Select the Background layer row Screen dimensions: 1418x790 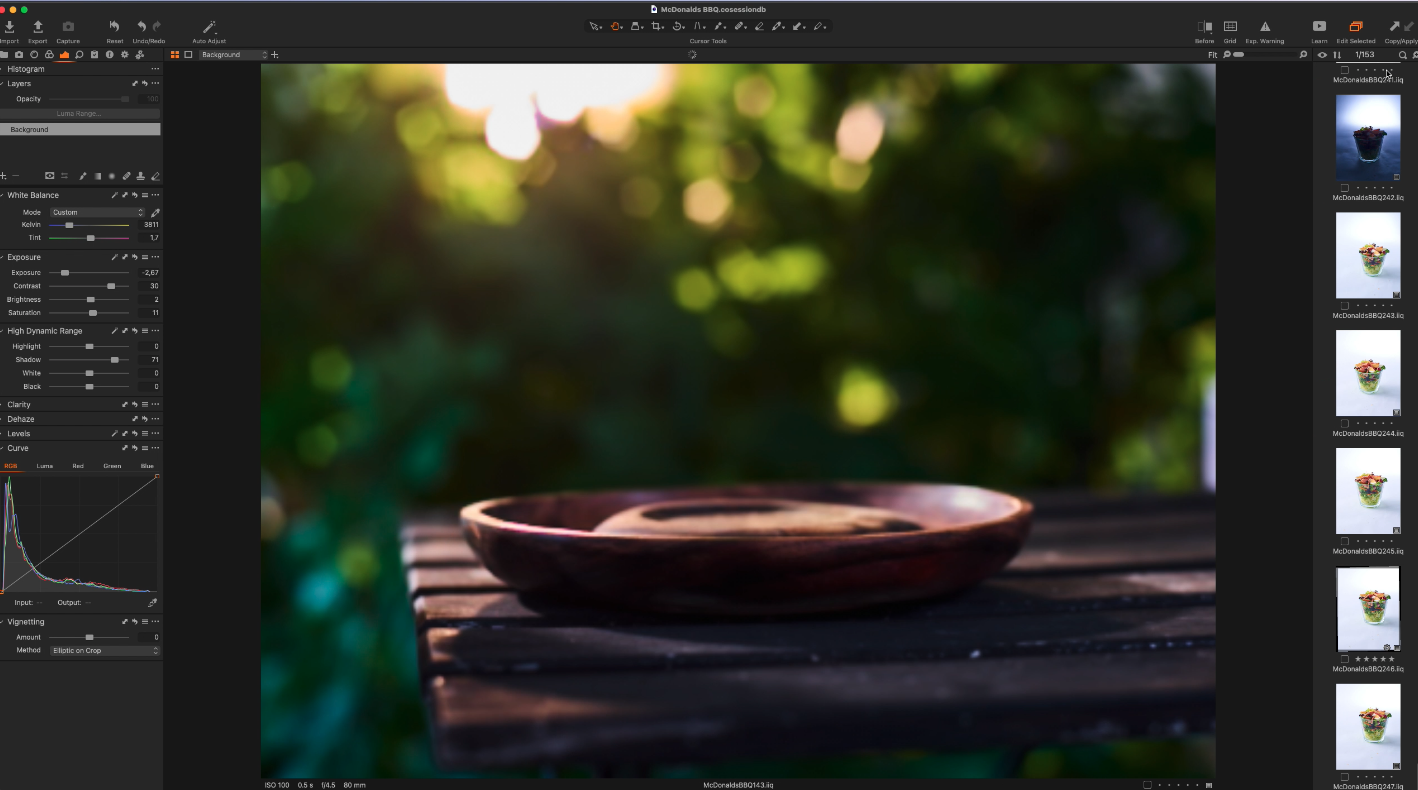tap(80, 129)
